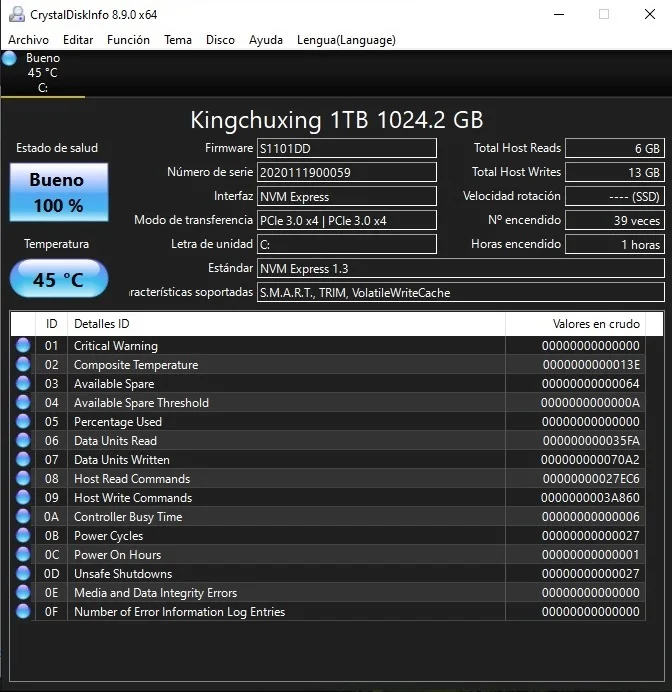The width and height of the screenshot is (672, 692).
Task: Click the status orb for Controller Busy Time
Action: click(23, 516)
